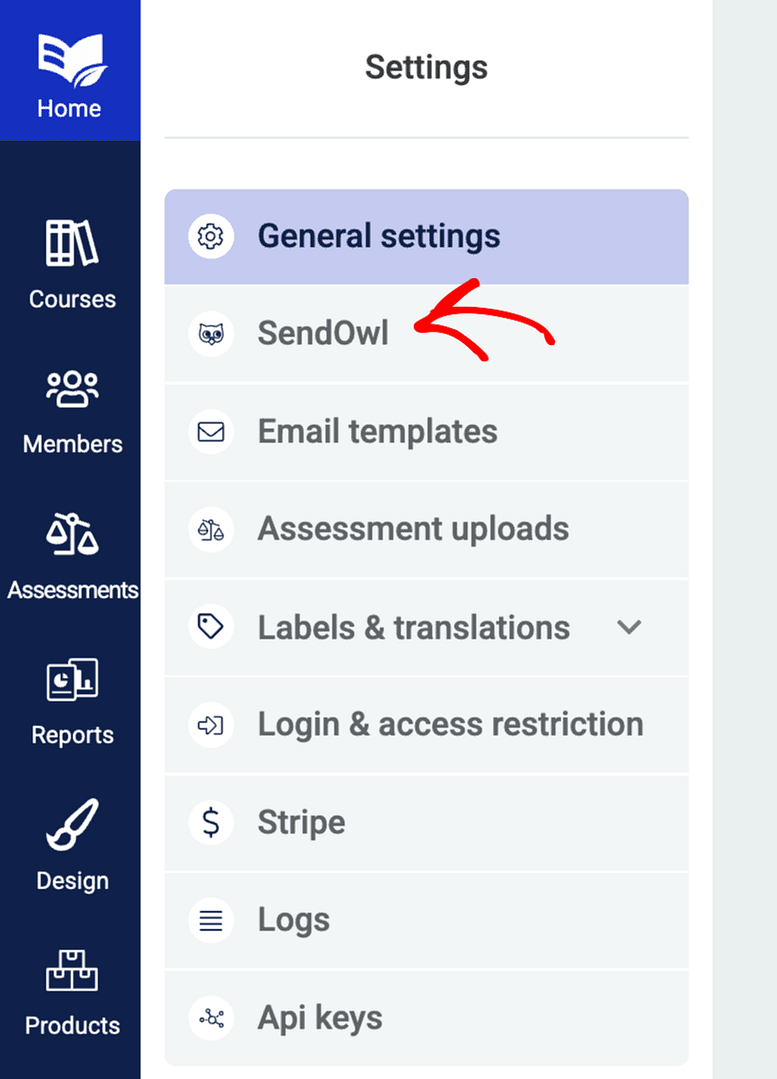Click the dollar icon on the Stripe row
Viewport: 777px width, 1079px height.
click(x=210, y=823)
